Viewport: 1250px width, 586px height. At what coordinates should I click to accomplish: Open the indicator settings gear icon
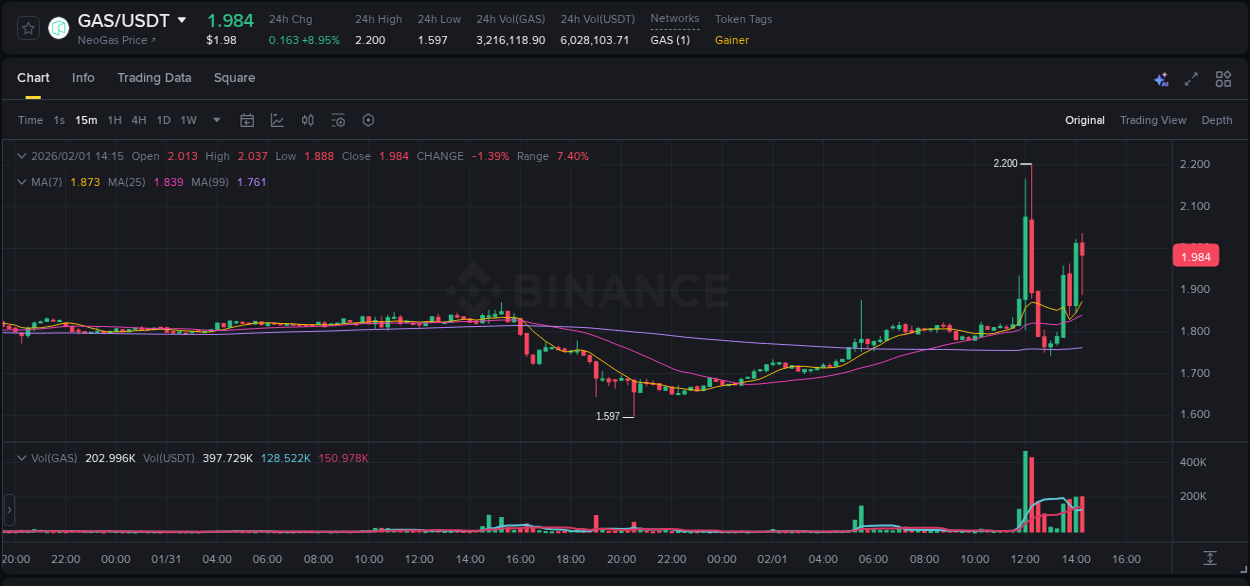(338, 120)
